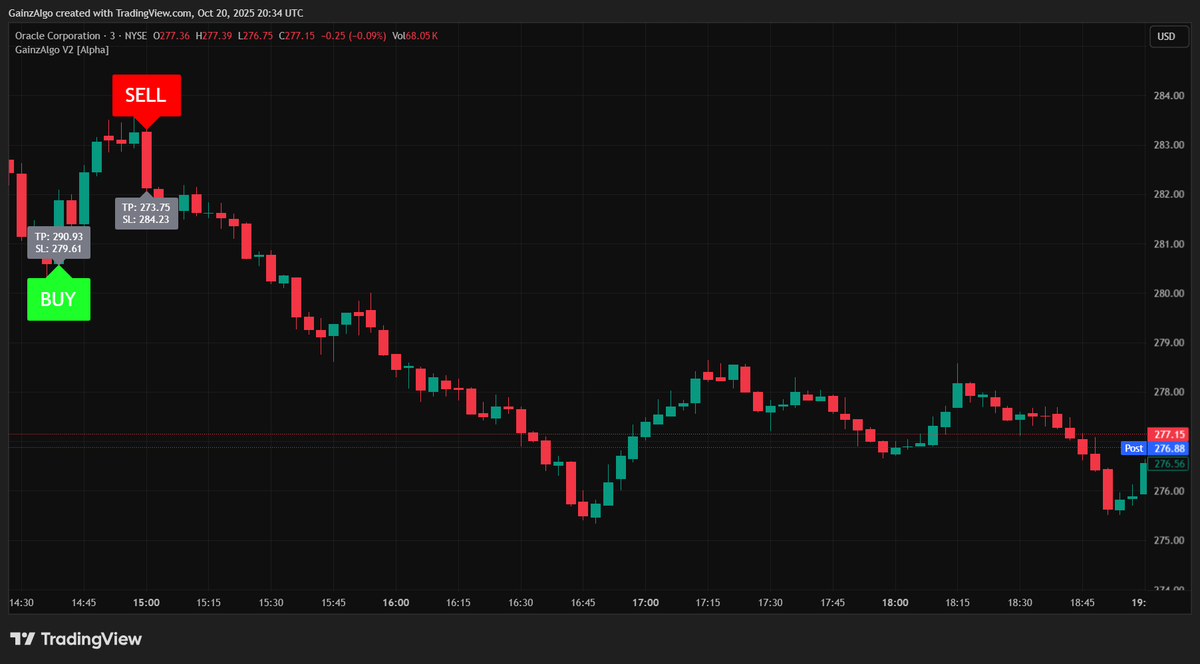Screen dimensions: 1200x664
Task: Click the 282.00 price axis label
Action: pyautogui.click(x=1169, y=194)
